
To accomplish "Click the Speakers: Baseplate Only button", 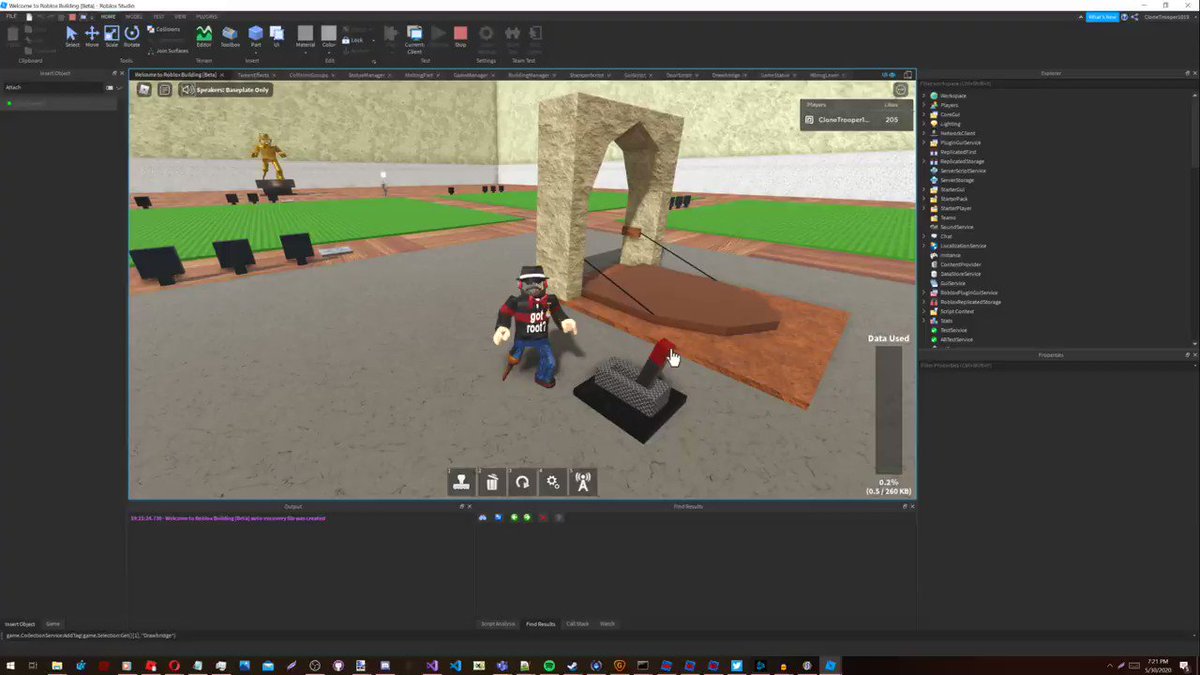I will click(x=225, y=89).
